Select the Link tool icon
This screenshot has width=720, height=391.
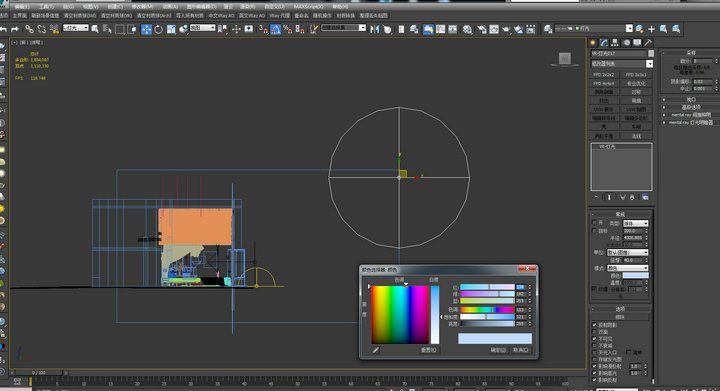(x=29, y=29)
